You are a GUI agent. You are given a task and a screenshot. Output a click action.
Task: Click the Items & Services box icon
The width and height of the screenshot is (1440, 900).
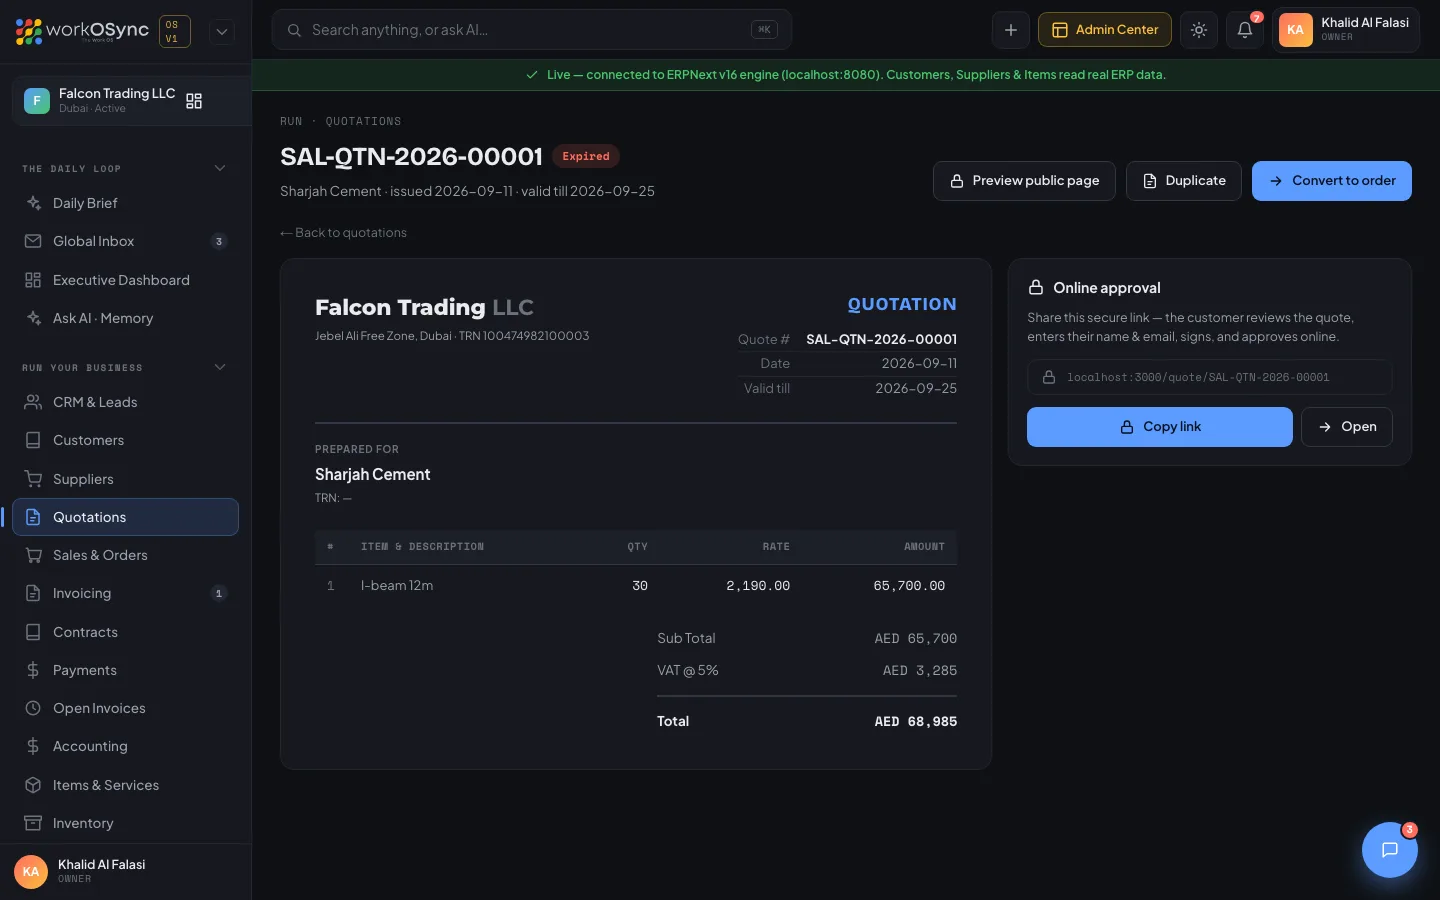33,785
